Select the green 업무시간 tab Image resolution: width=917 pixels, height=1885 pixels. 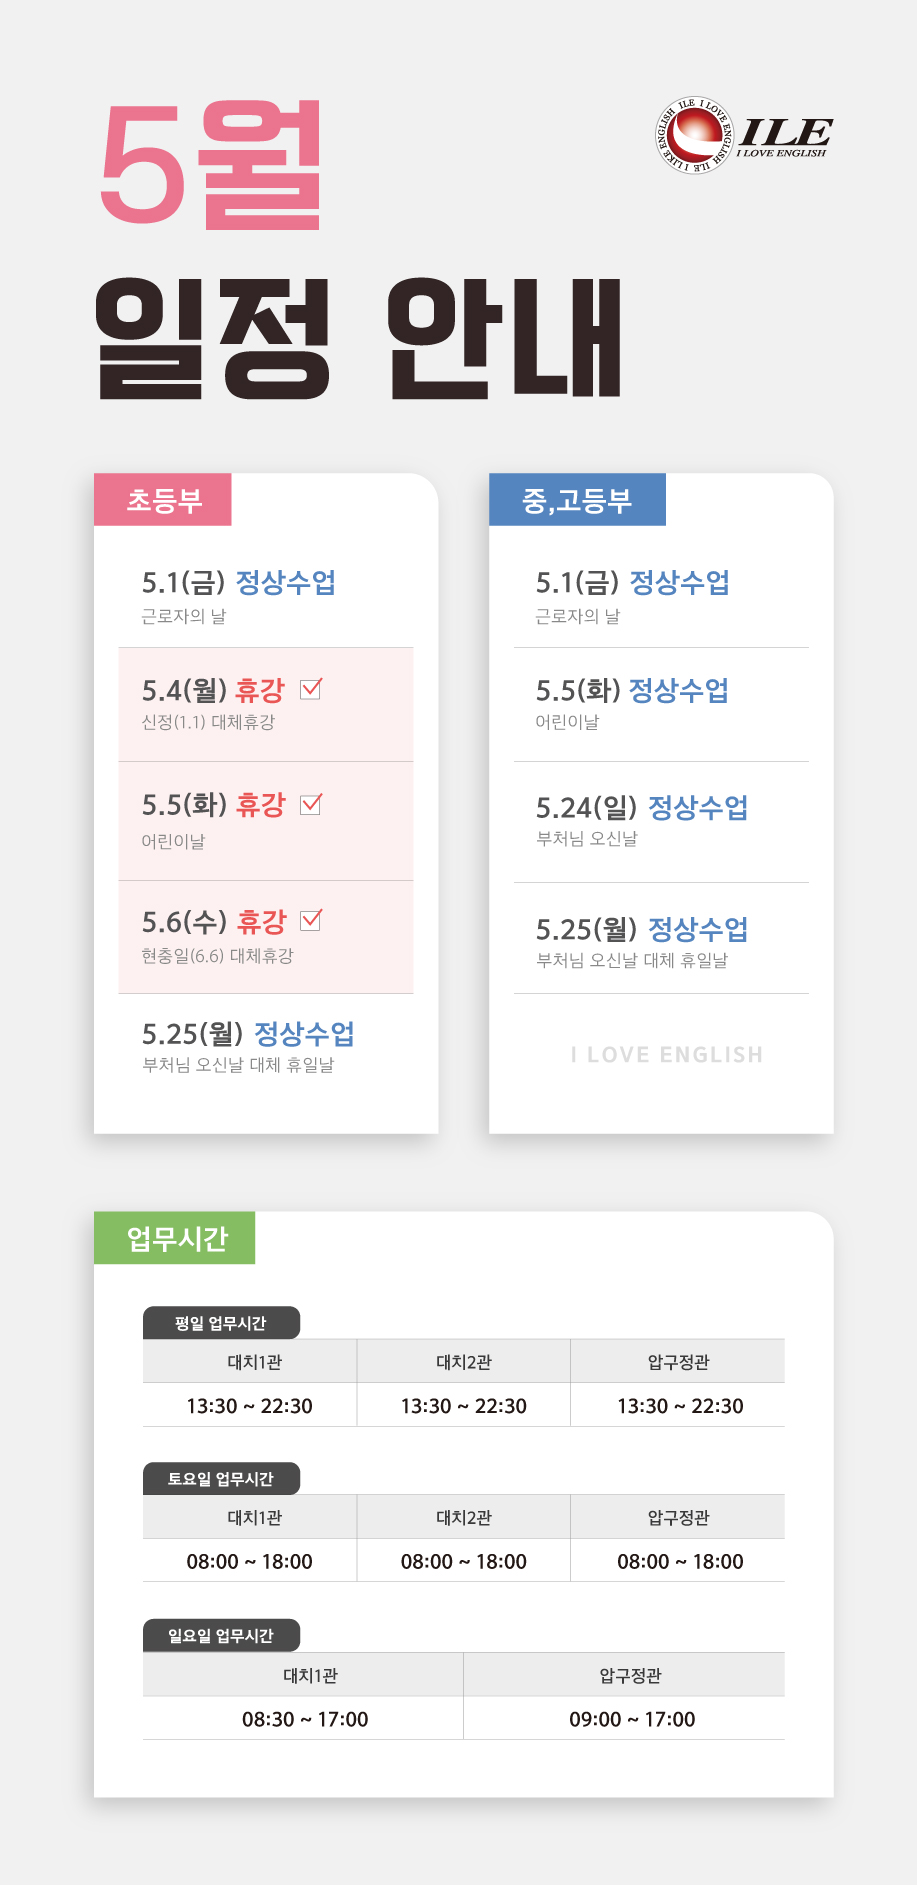[x=175, y=1238]
